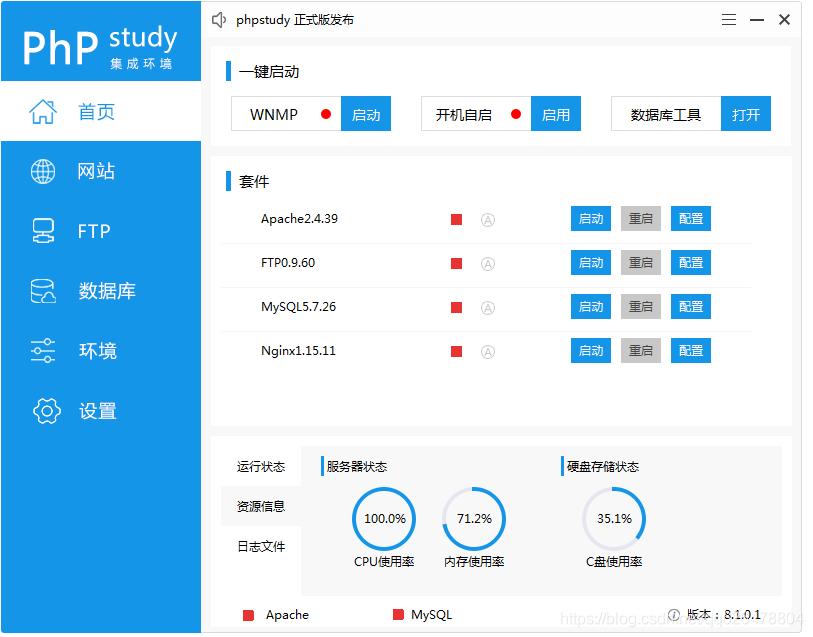Open the 设置 settings section
813x637 pixels.
101,412
